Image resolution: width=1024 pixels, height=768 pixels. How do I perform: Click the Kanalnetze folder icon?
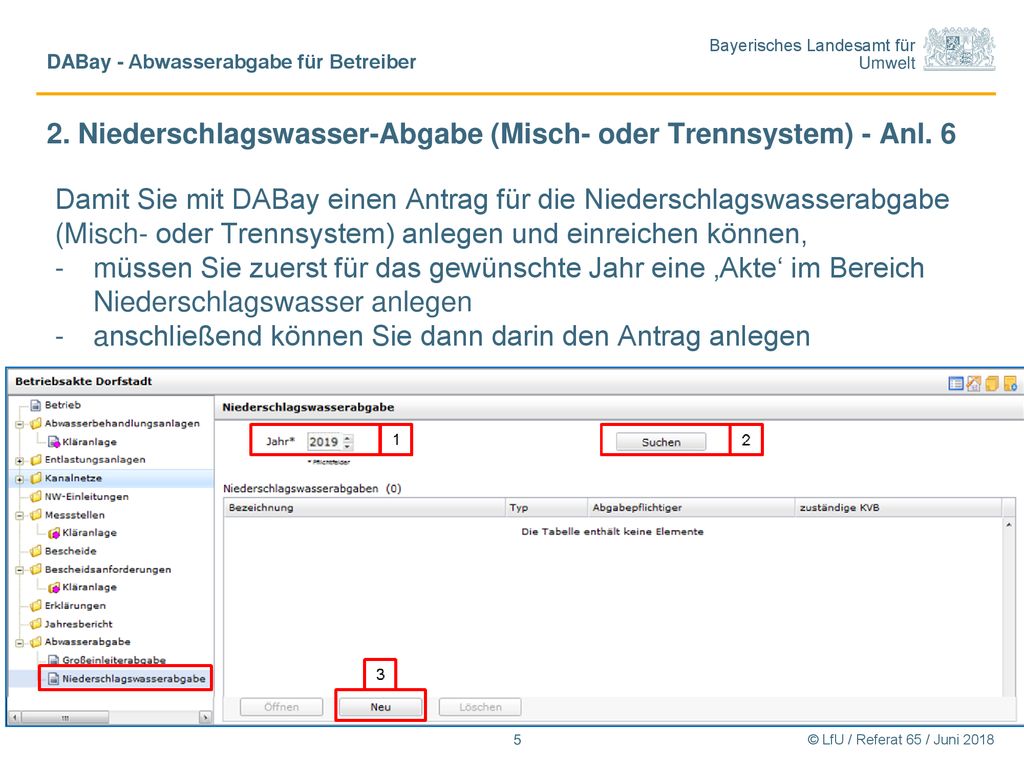pos(36,478)
